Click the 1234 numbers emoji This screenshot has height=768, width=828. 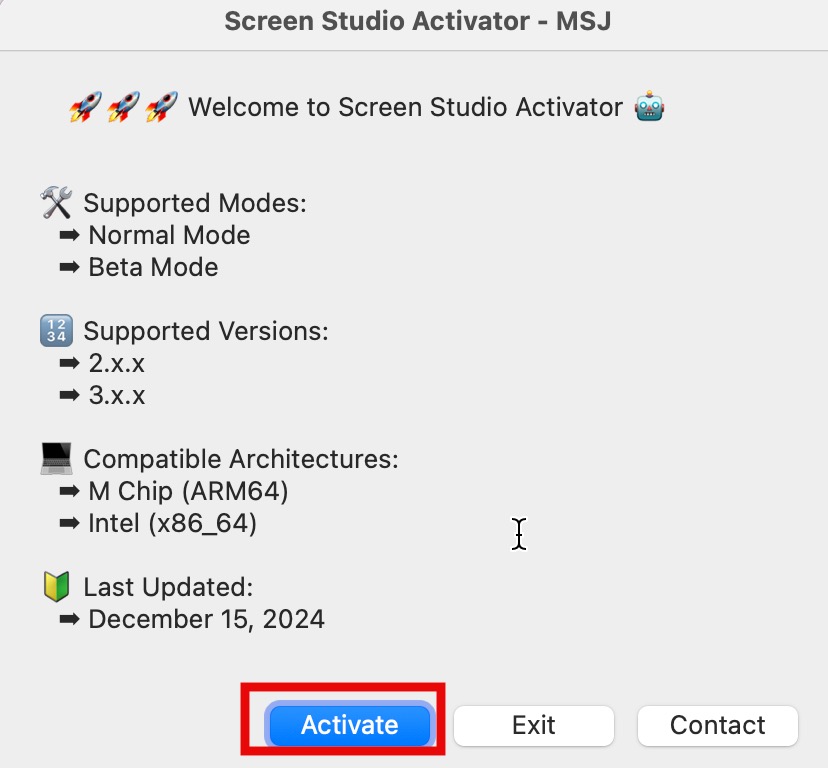coord(56,331)
